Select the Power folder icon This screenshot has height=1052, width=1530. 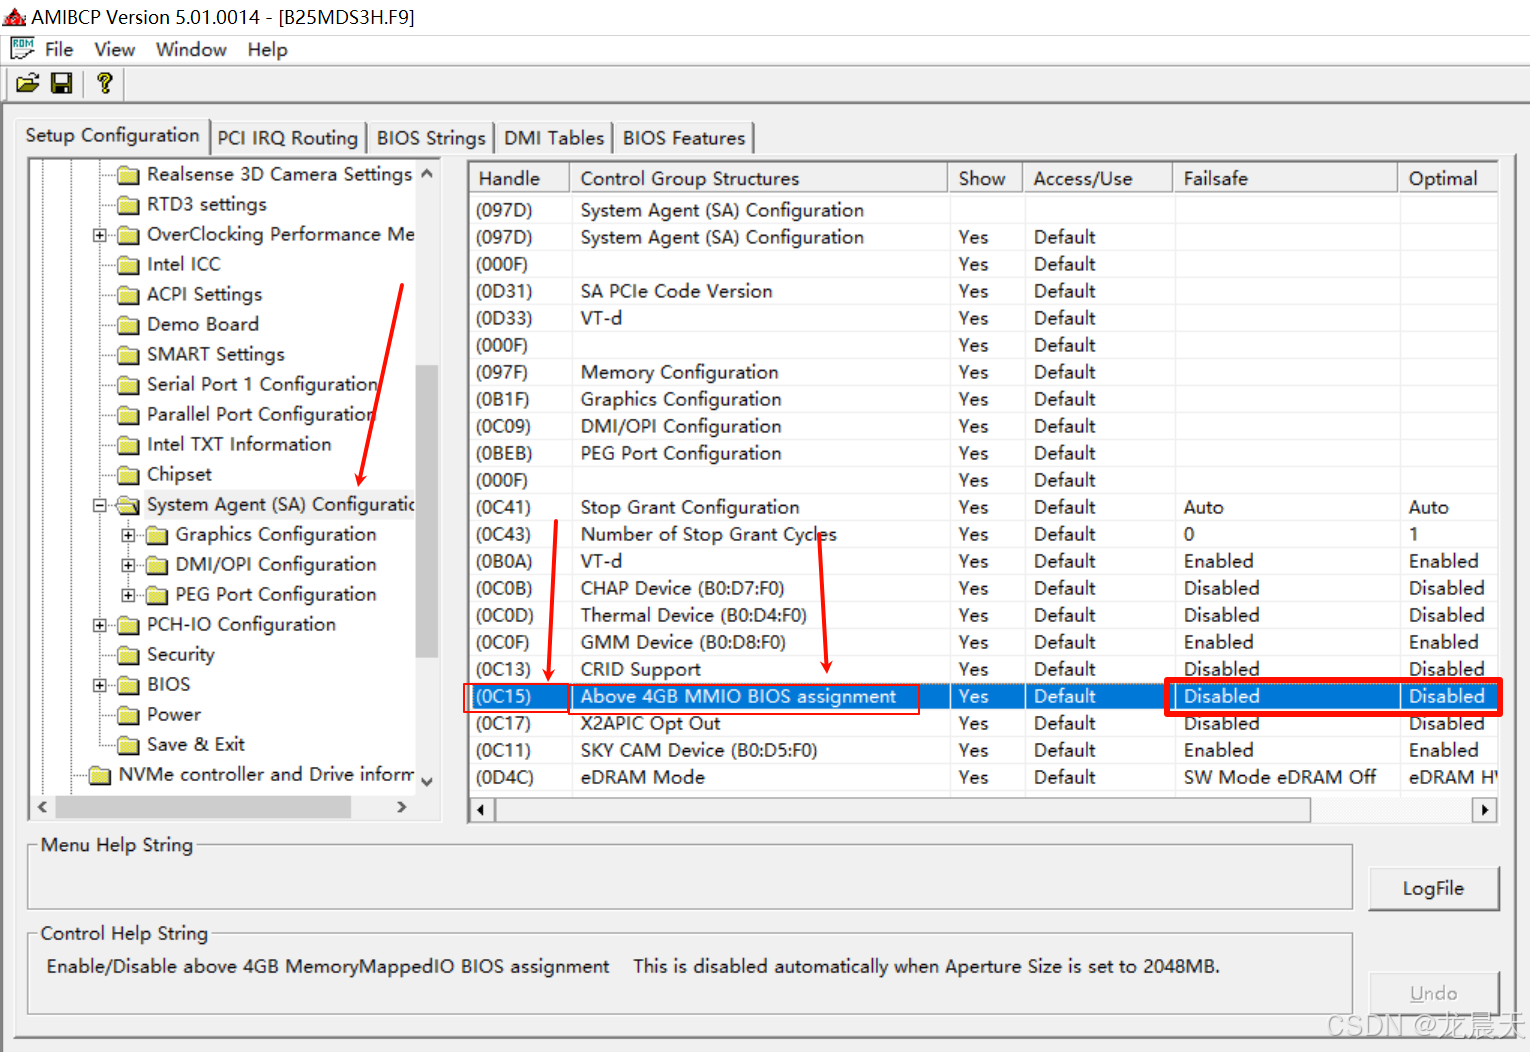[128, 715]
